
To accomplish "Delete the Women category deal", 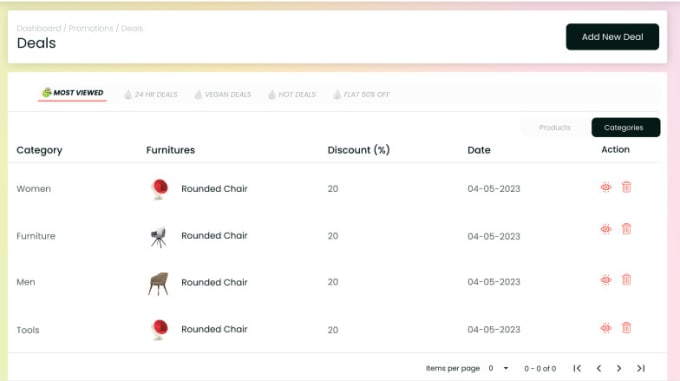I will click(x=626, y=187).
